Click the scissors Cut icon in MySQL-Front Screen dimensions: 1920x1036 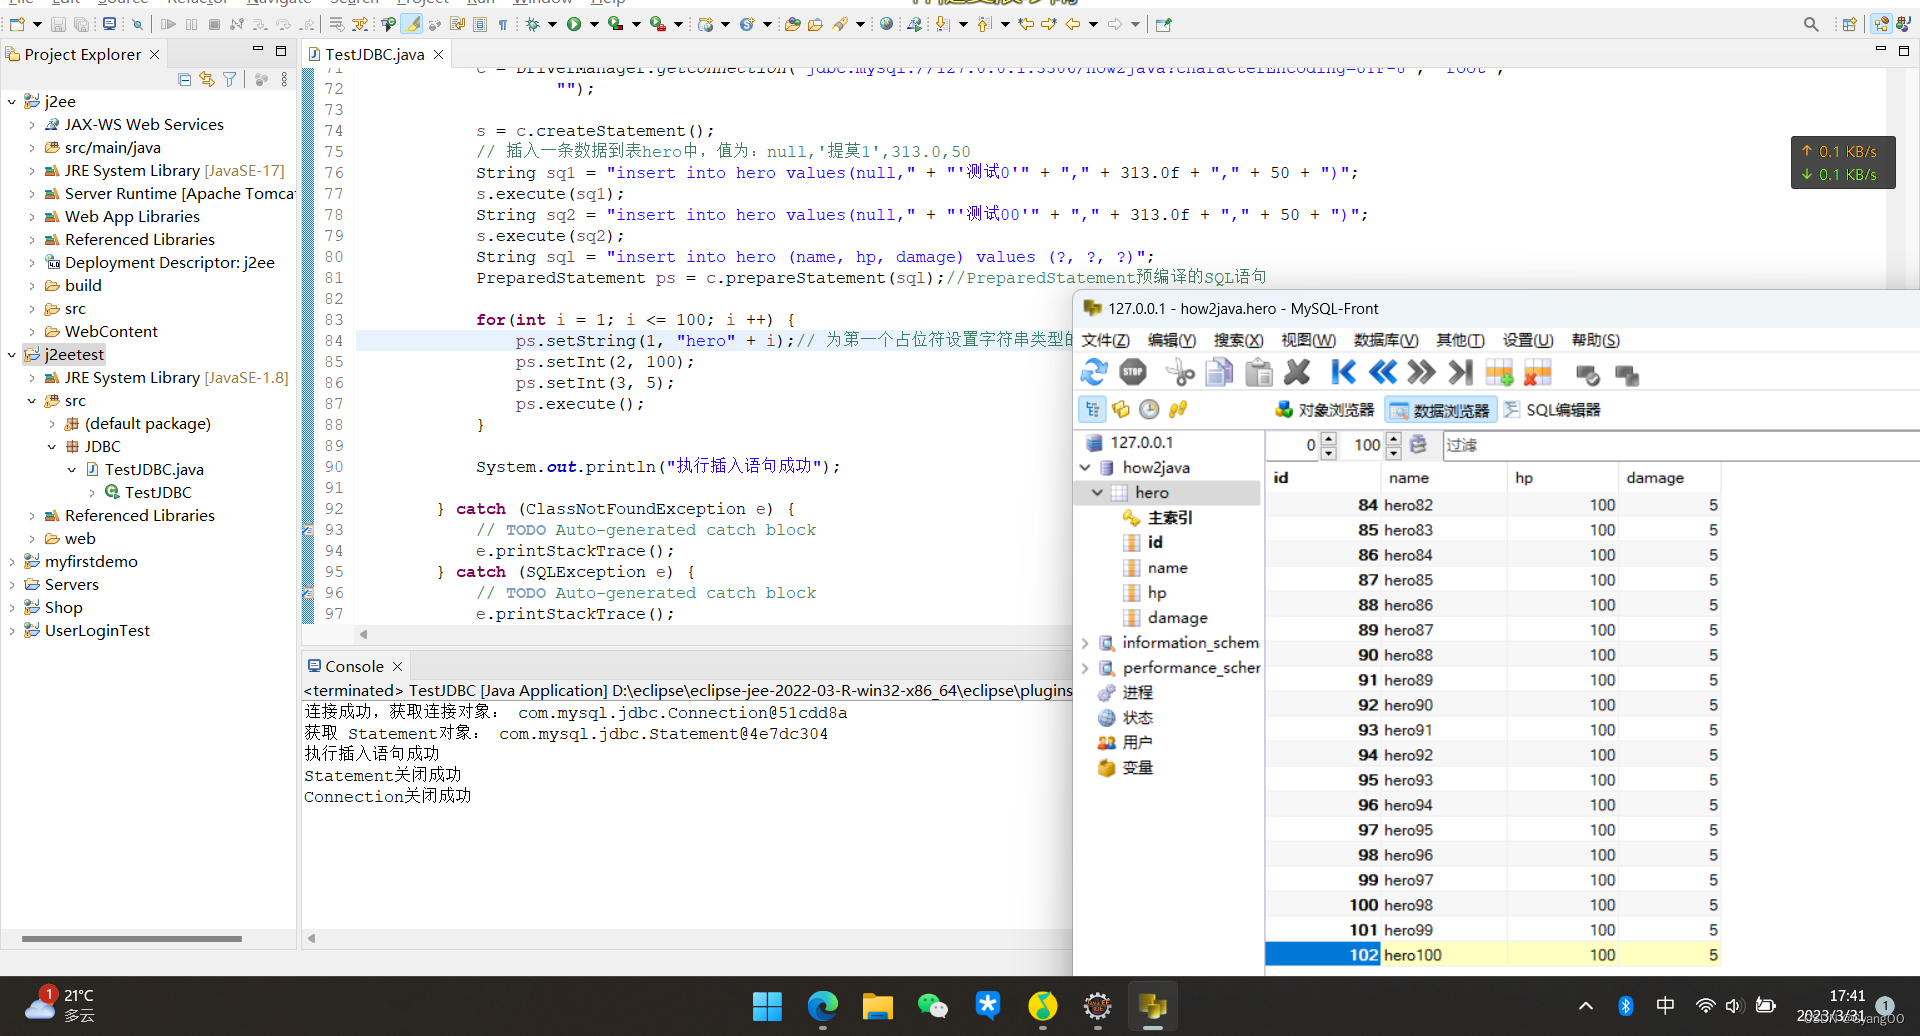click(x=1180, y=373)
